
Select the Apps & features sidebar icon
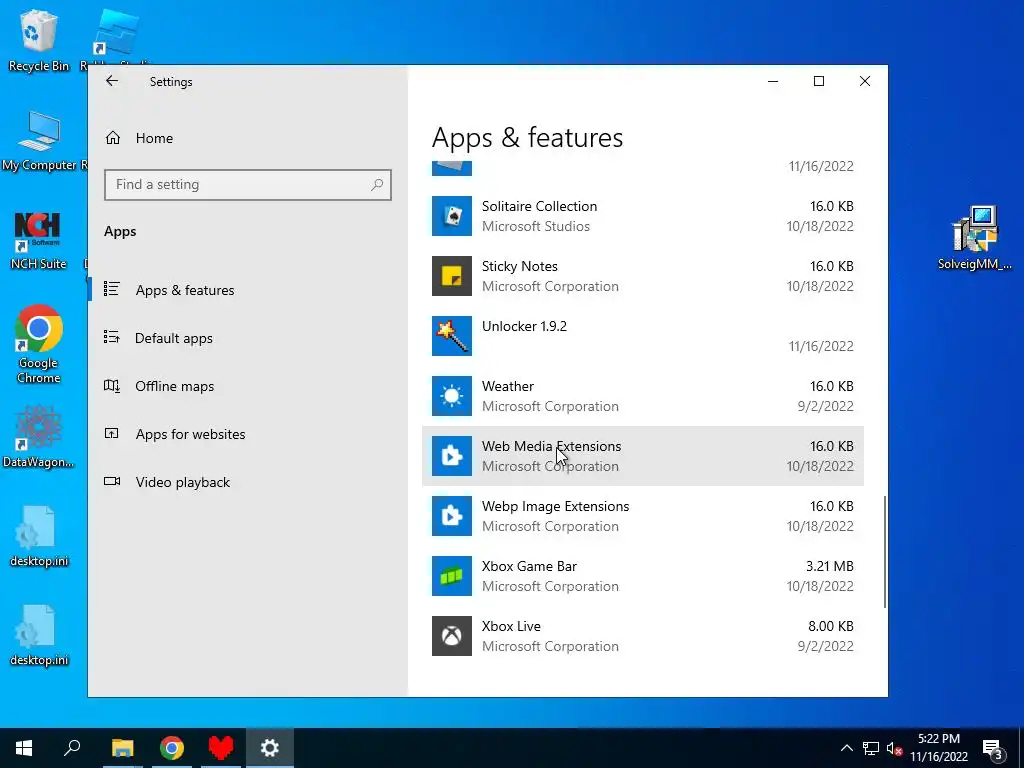click(x=112, y=289)
